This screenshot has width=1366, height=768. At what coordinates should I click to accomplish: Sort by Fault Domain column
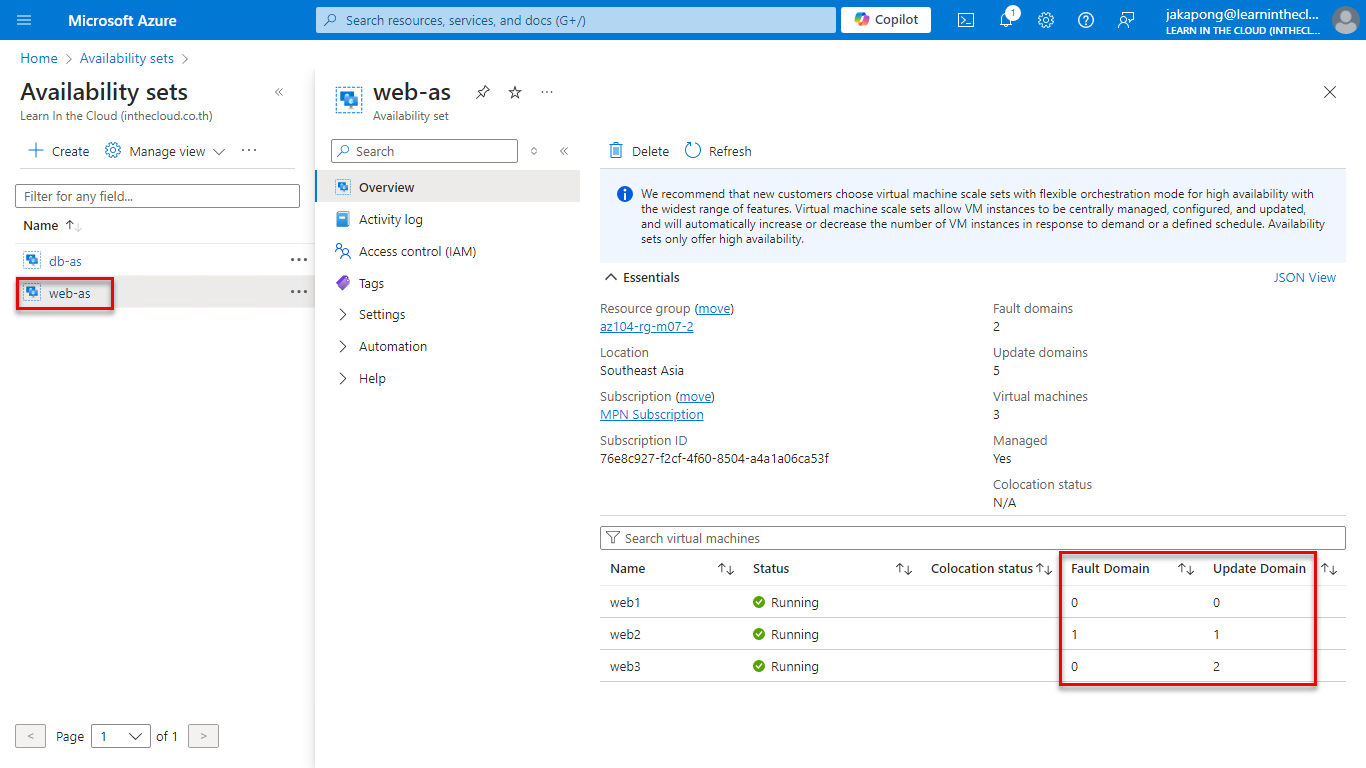point(1186,569)
